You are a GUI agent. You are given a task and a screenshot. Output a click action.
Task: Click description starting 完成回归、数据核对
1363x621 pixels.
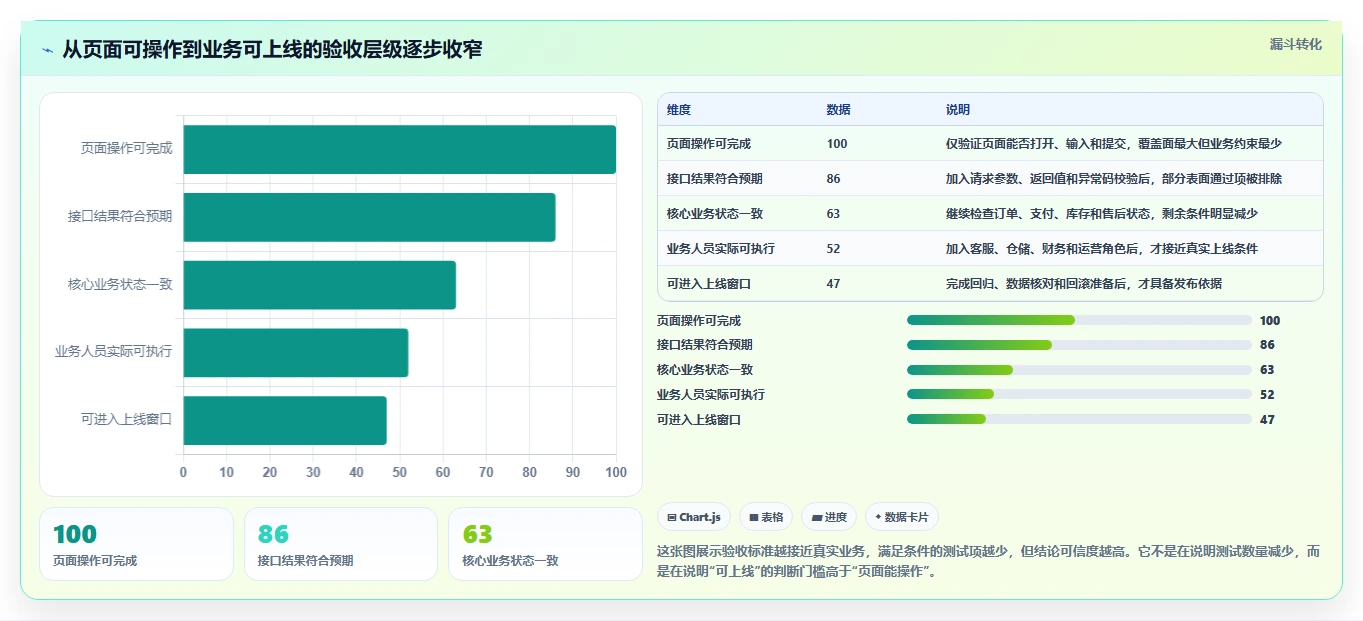tap(1084, 284)
